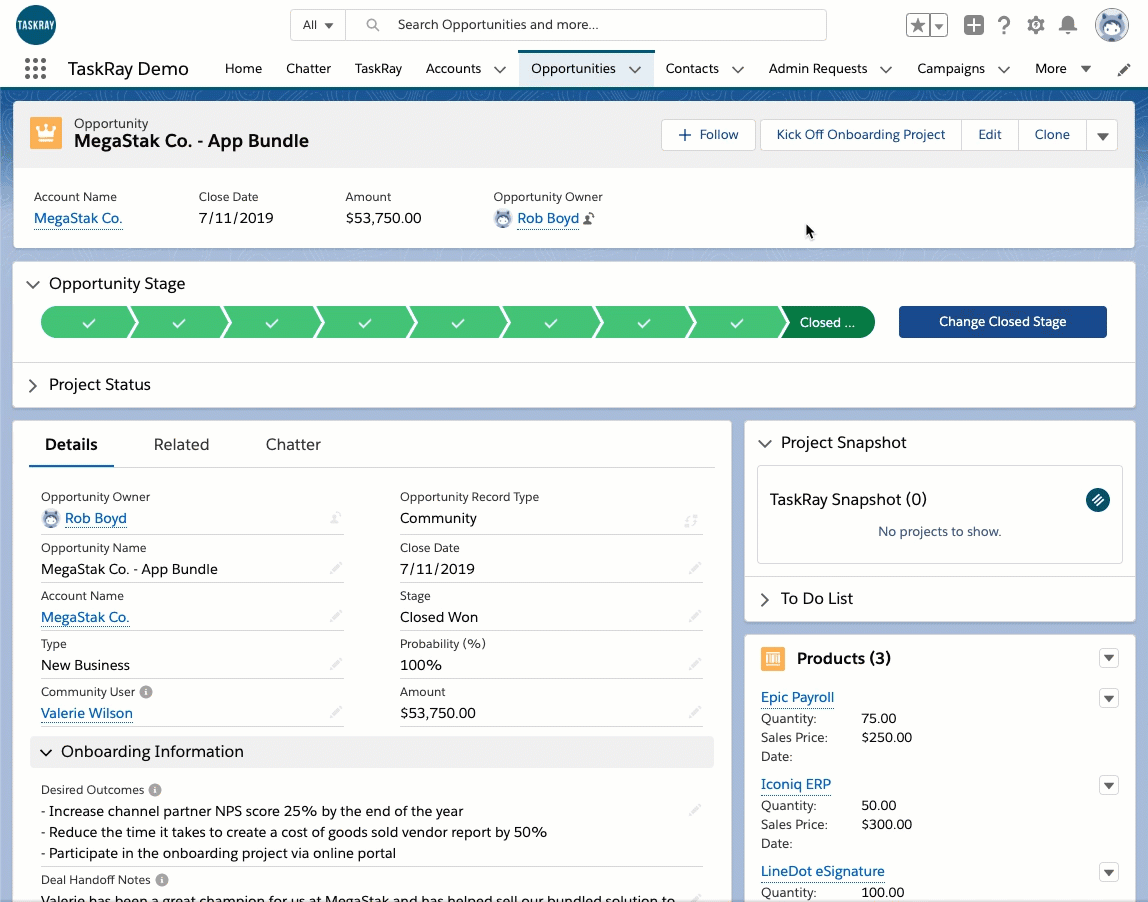The width and height of the screenshot is (1148, 902).
Task: Click the Kick Off Onboarding Project button
Action: [860, 134]
